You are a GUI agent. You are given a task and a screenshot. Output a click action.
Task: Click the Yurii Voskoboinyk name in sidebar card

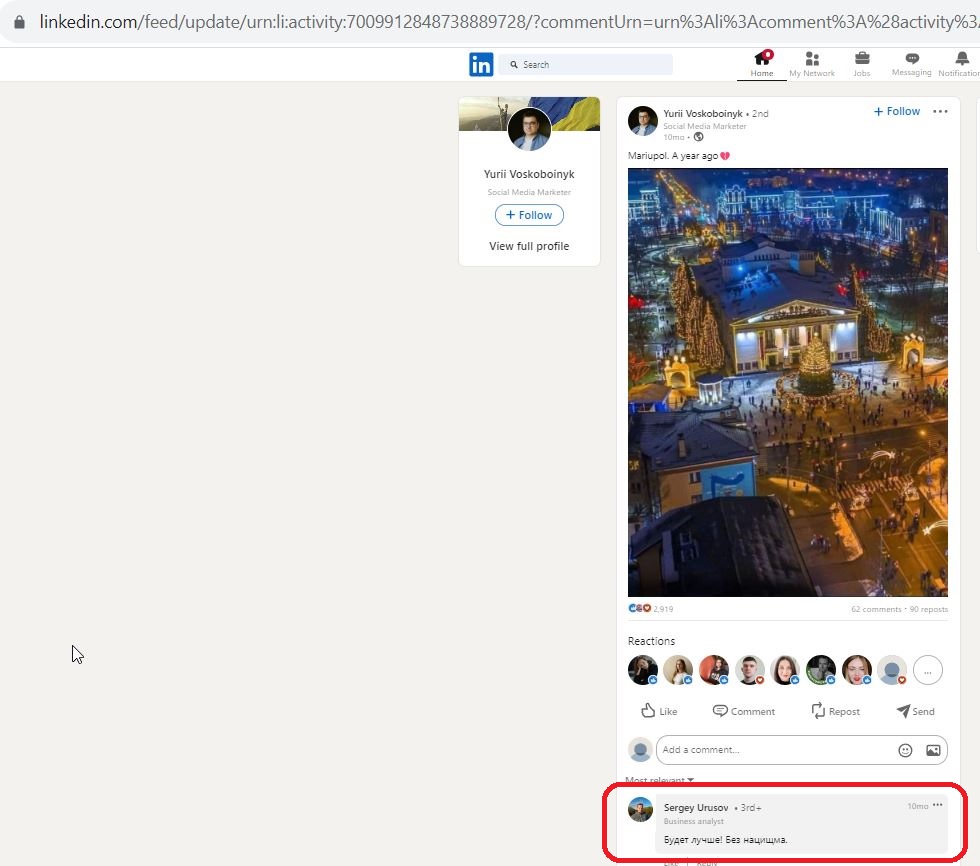[x=529, y=174]
